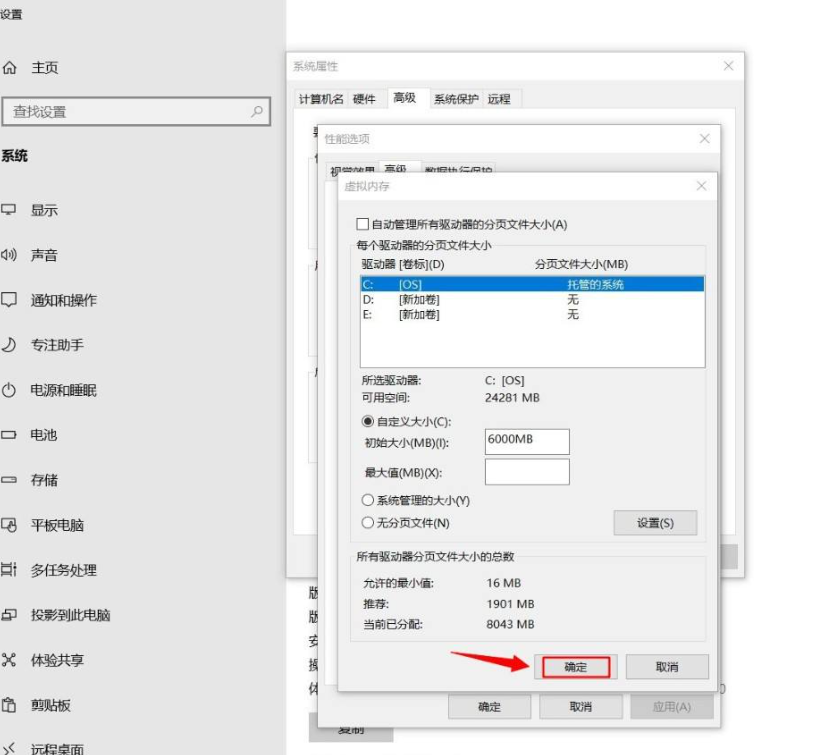The width and height of the screenshot is (837, 755).
Task: Open the Multitasking icon
Action: click(x=9, y=570)
